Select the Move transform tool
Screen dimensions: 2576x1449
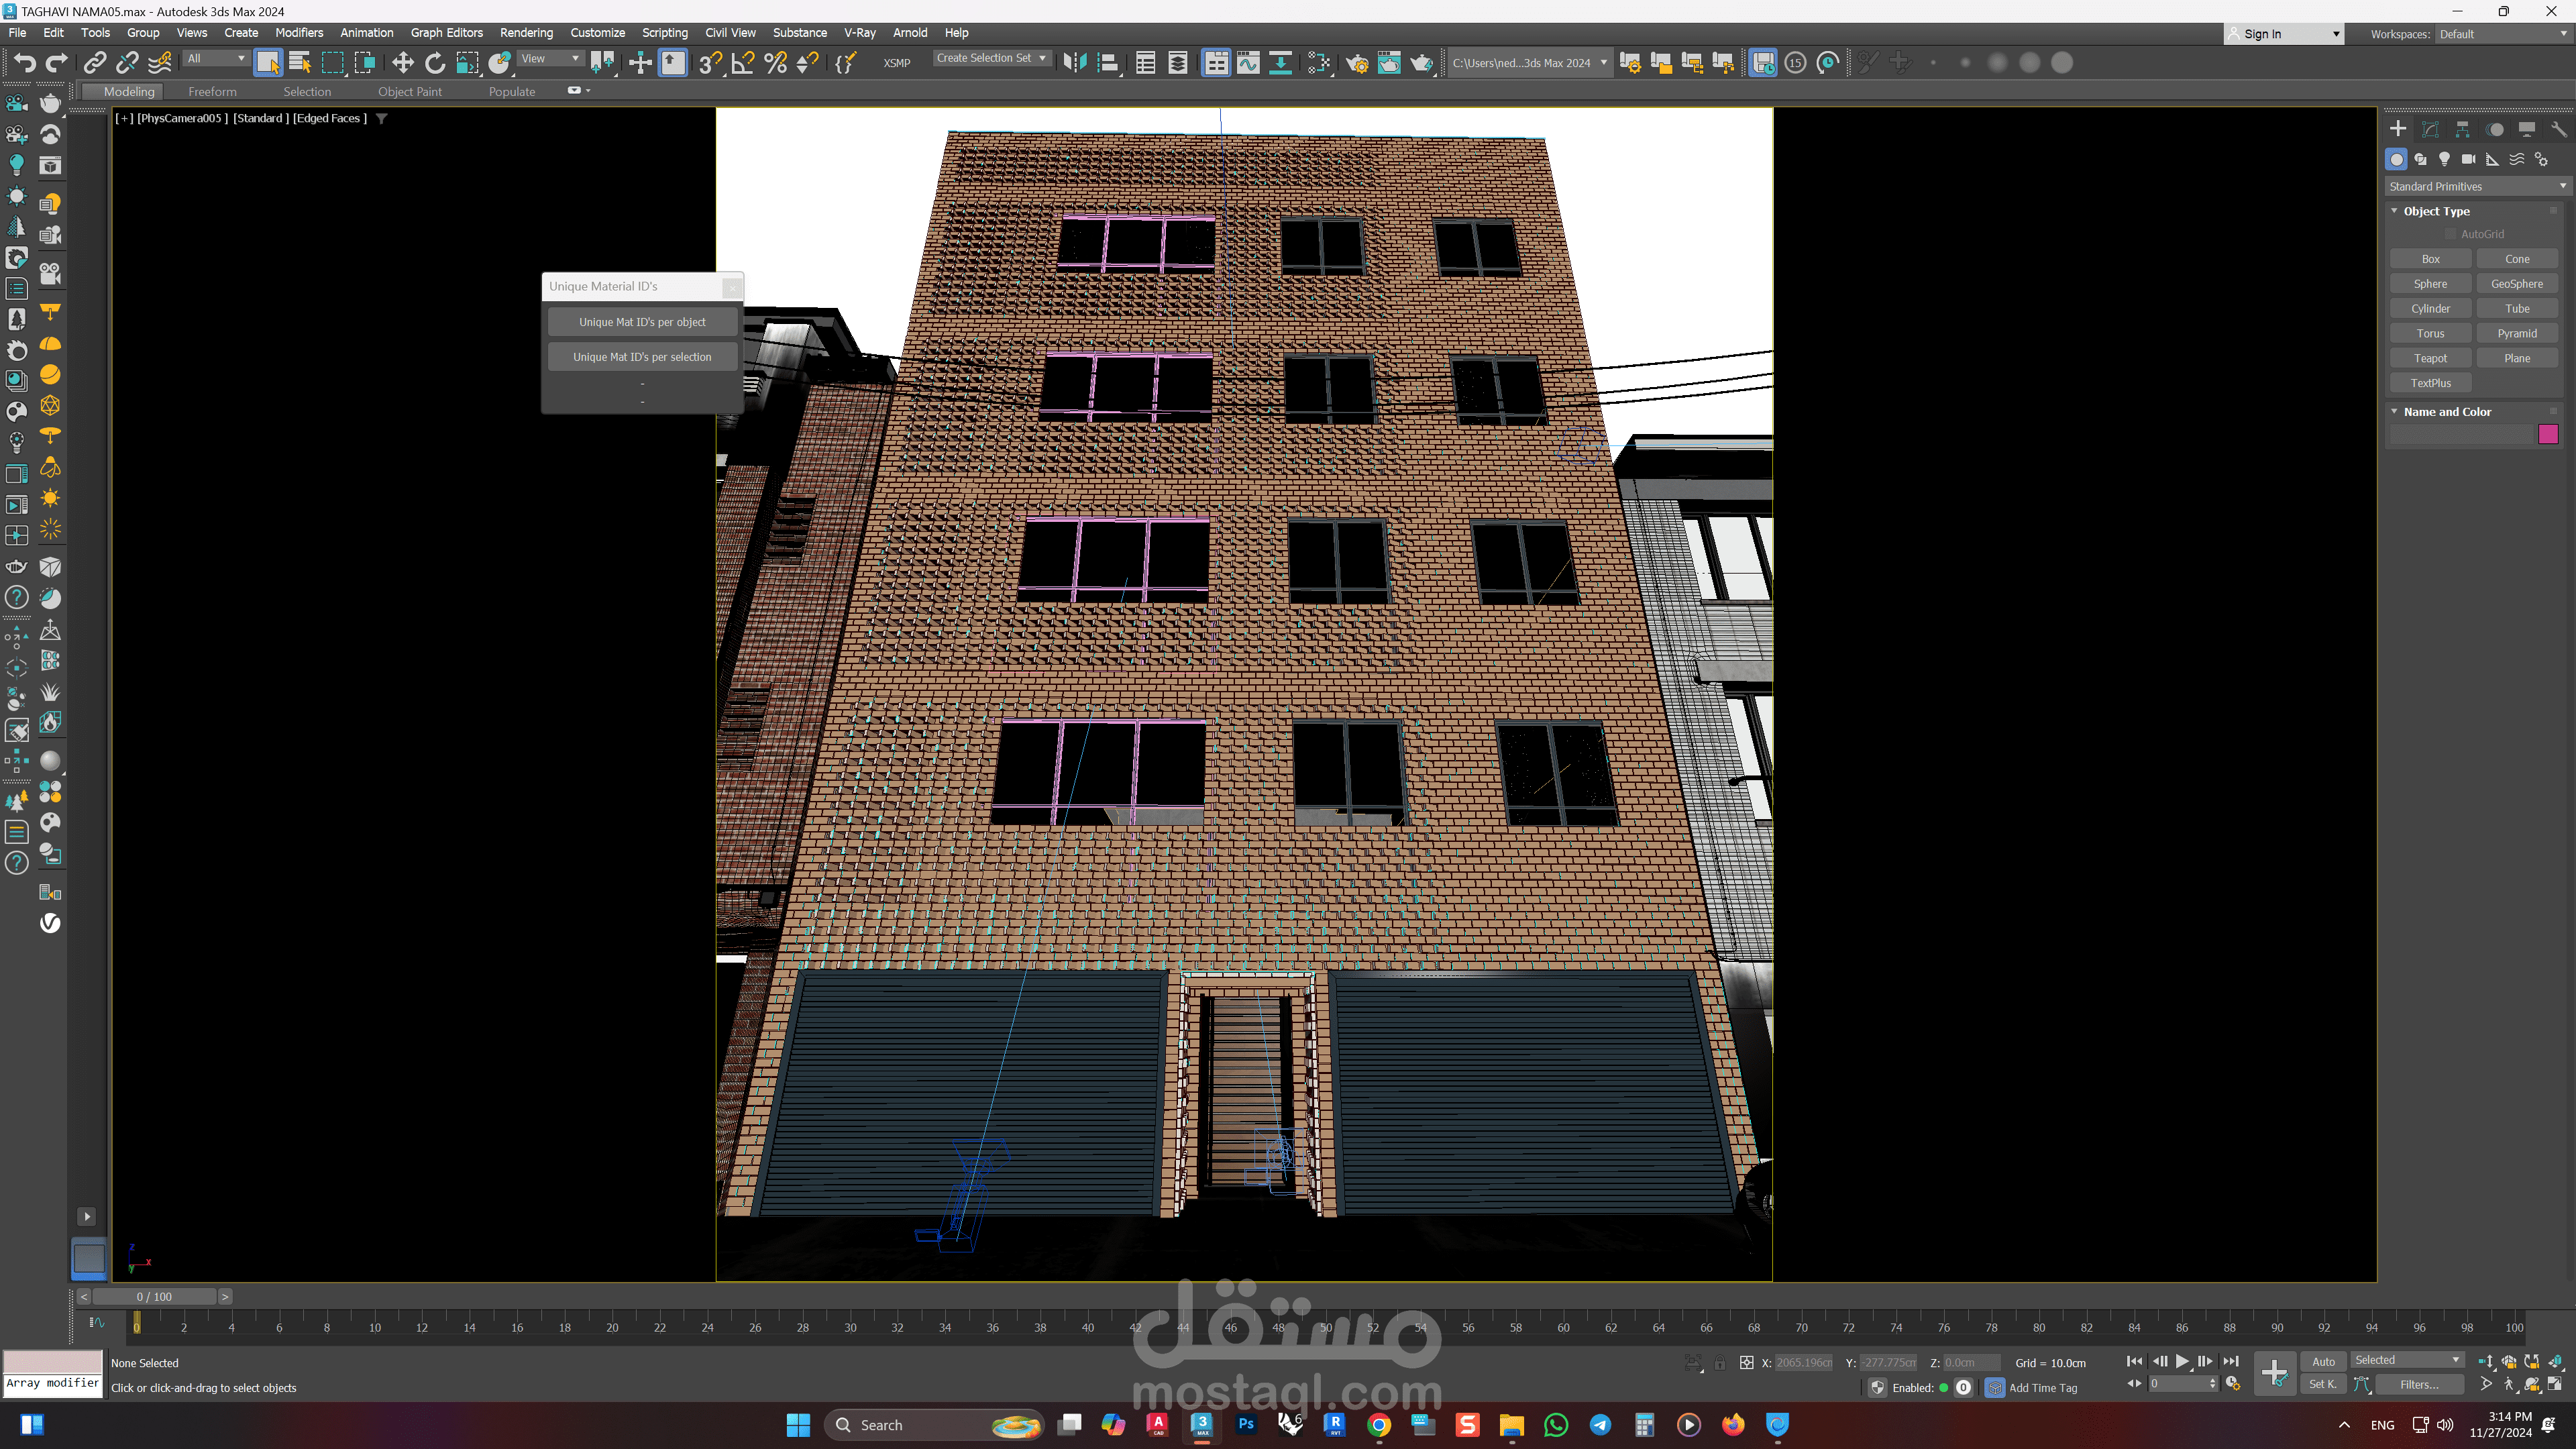pyautogui.click(x=402, y=63)
